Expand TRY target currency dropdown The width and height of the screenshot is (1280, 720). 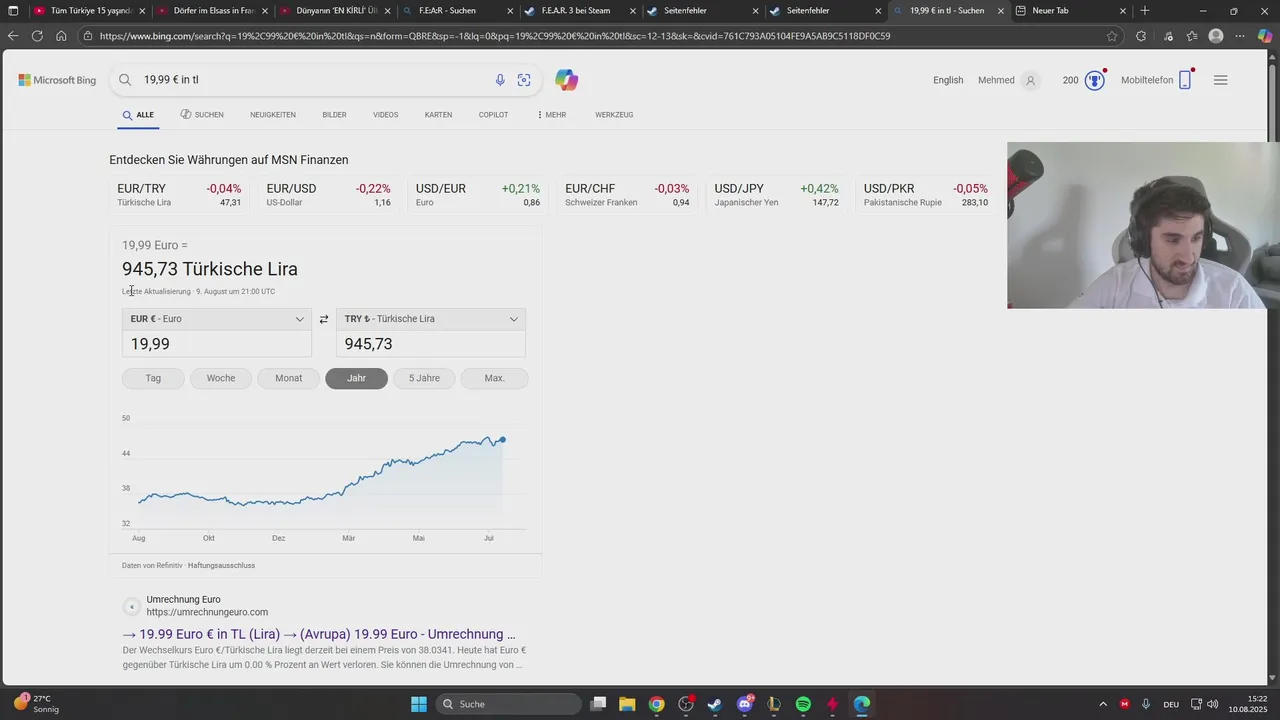click(431, 319)
